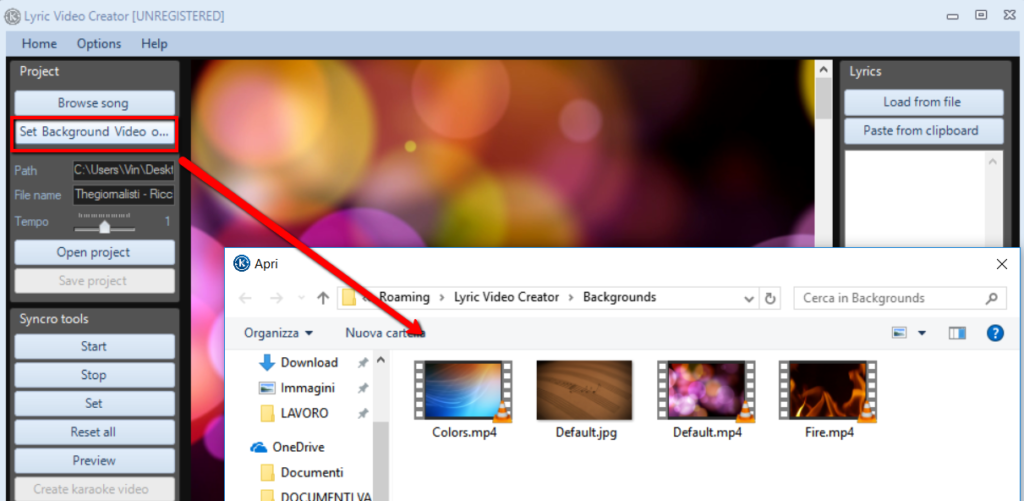Click the Reset all button
Screen dimensions: 1024x501
coord(94,432)
